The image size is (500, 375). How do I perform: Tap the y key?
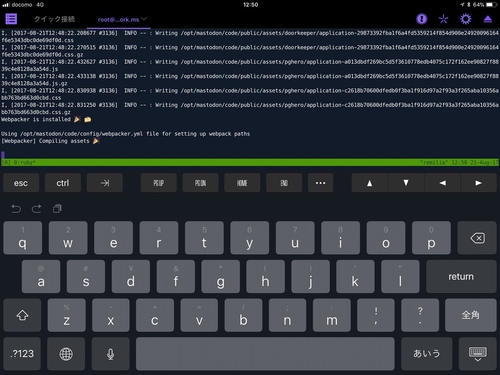click(x=250, y=238)
